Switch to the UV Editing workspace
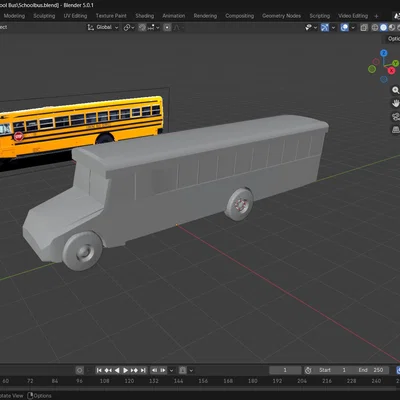Viewport: 400px width, 400px height. [75, 16]
